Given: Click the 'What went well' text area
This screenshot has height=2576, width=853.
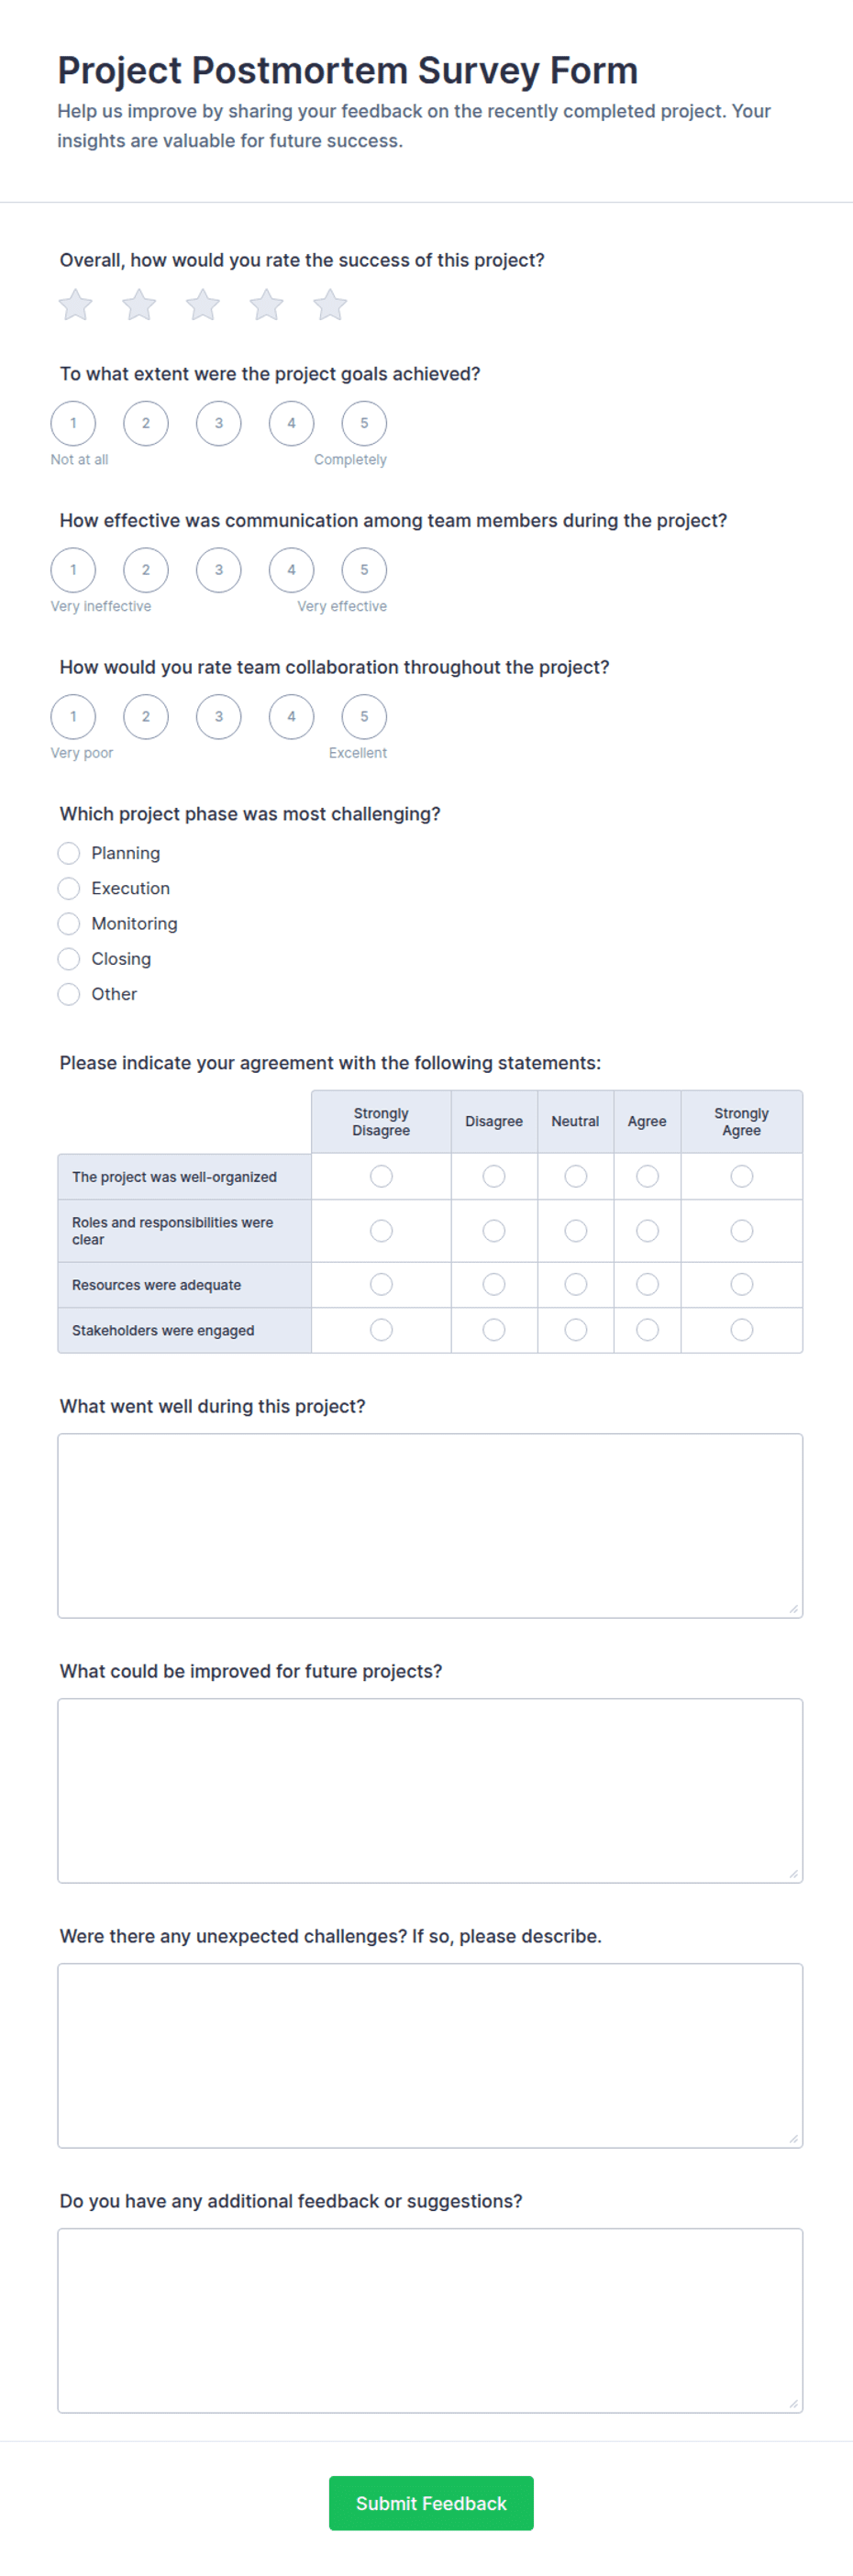Looking at the screenshot, I should 430,1526.
